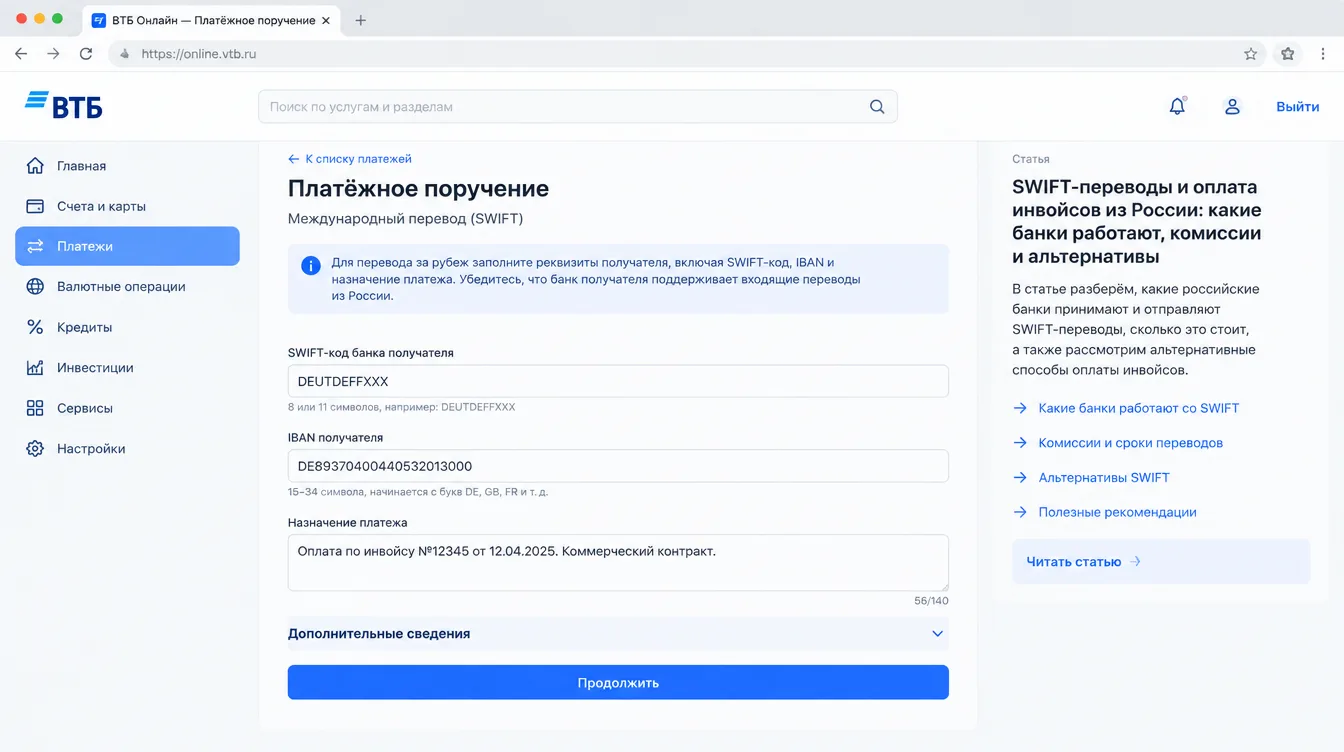Open Счета и карты section
This screenshot has width=1344, height=752.
coord(127,206)
